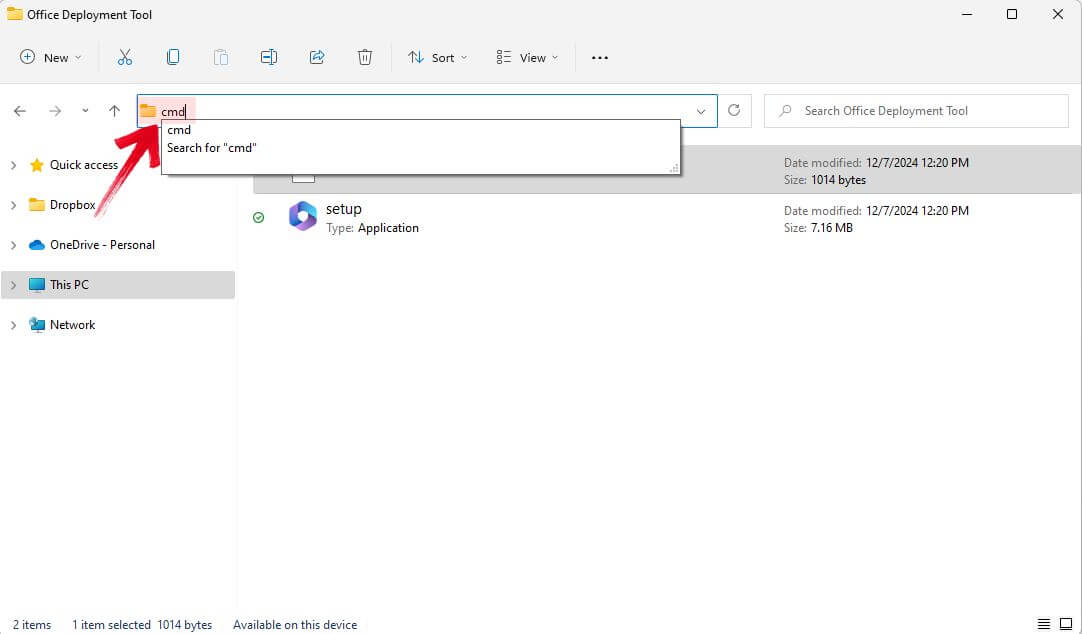Viewport: 1082px width, 634px height.
Task: Click the address bar containing cmd
Action: tap(427, 111)
